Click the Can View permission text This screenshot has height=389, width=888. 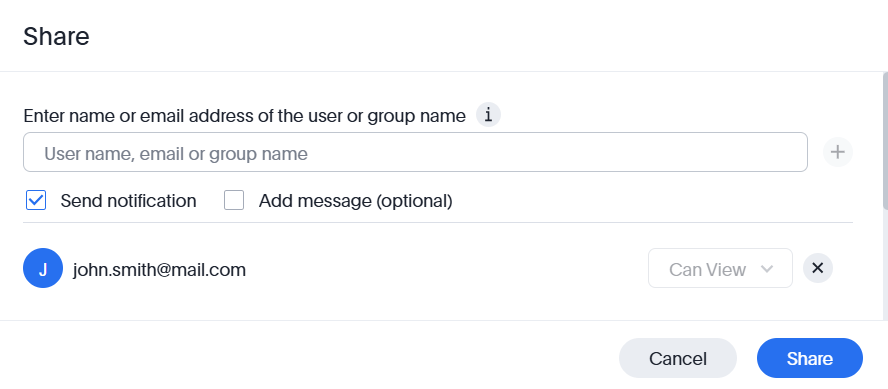pyautogui.click(x=707, y=270)
